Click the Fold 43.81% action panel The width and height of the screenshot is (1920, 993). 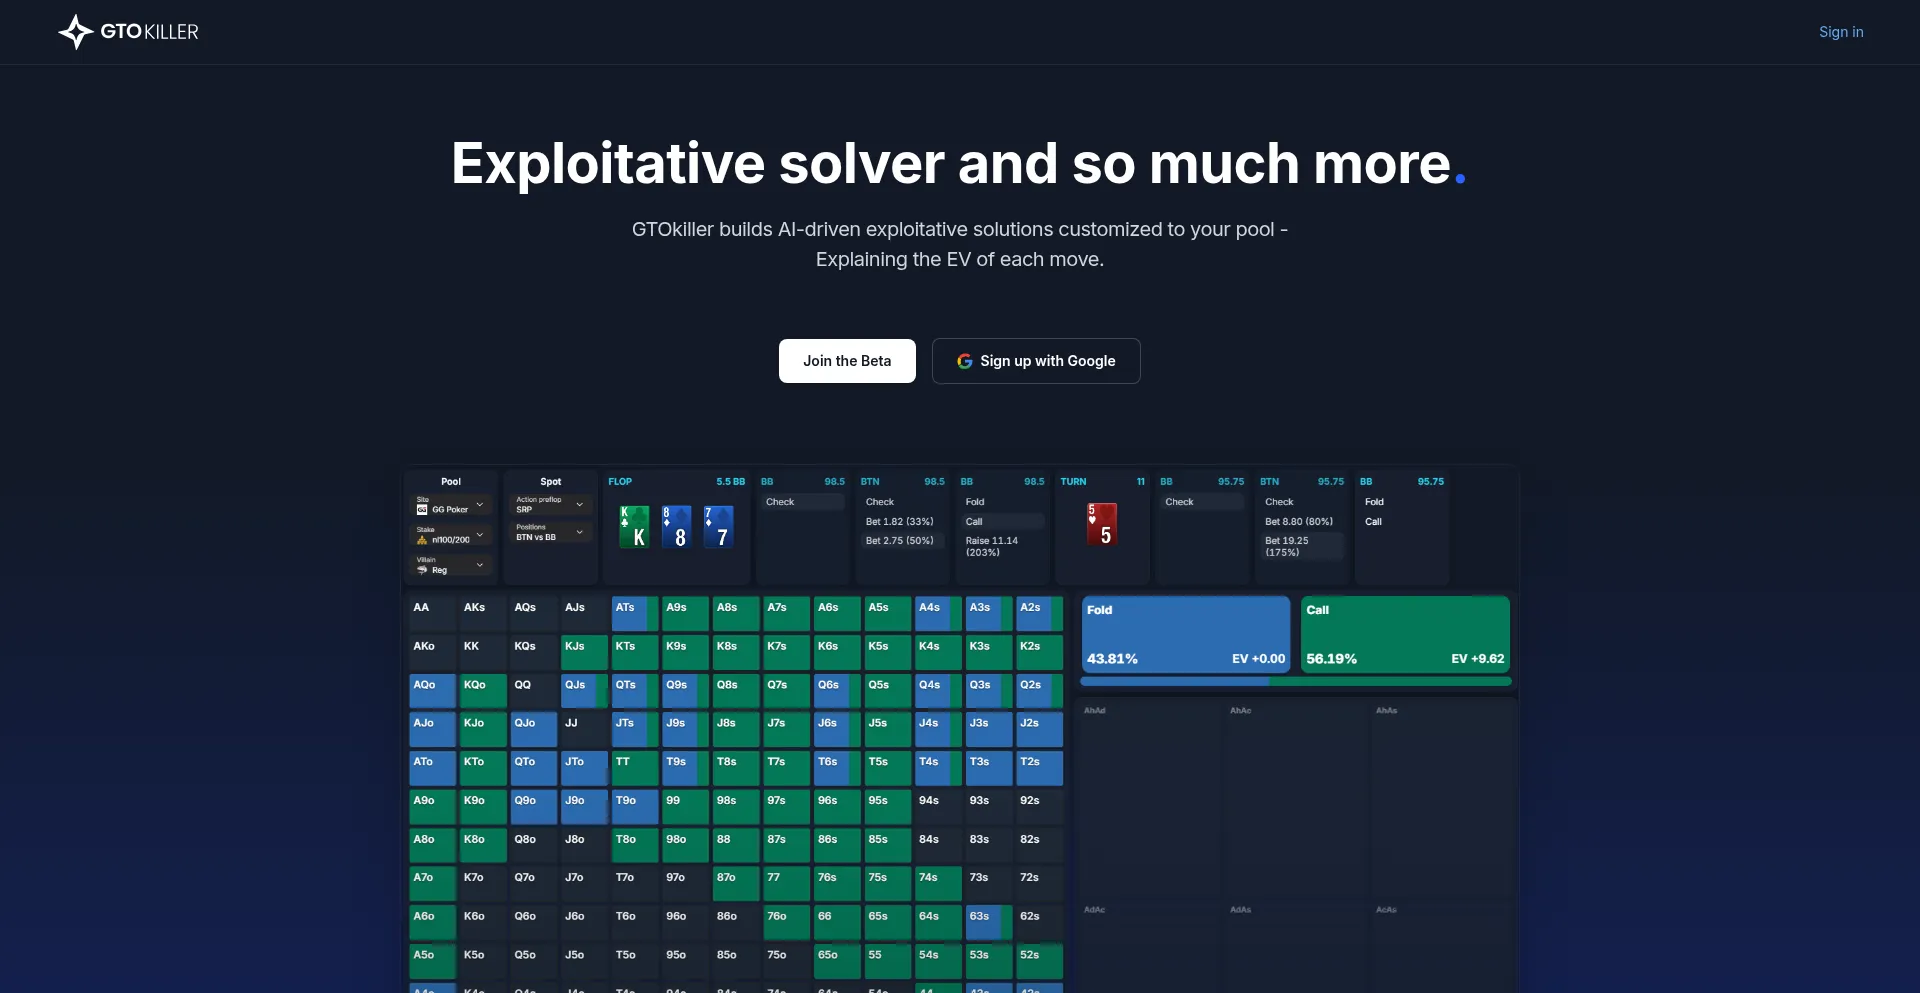pos(1185,634)
